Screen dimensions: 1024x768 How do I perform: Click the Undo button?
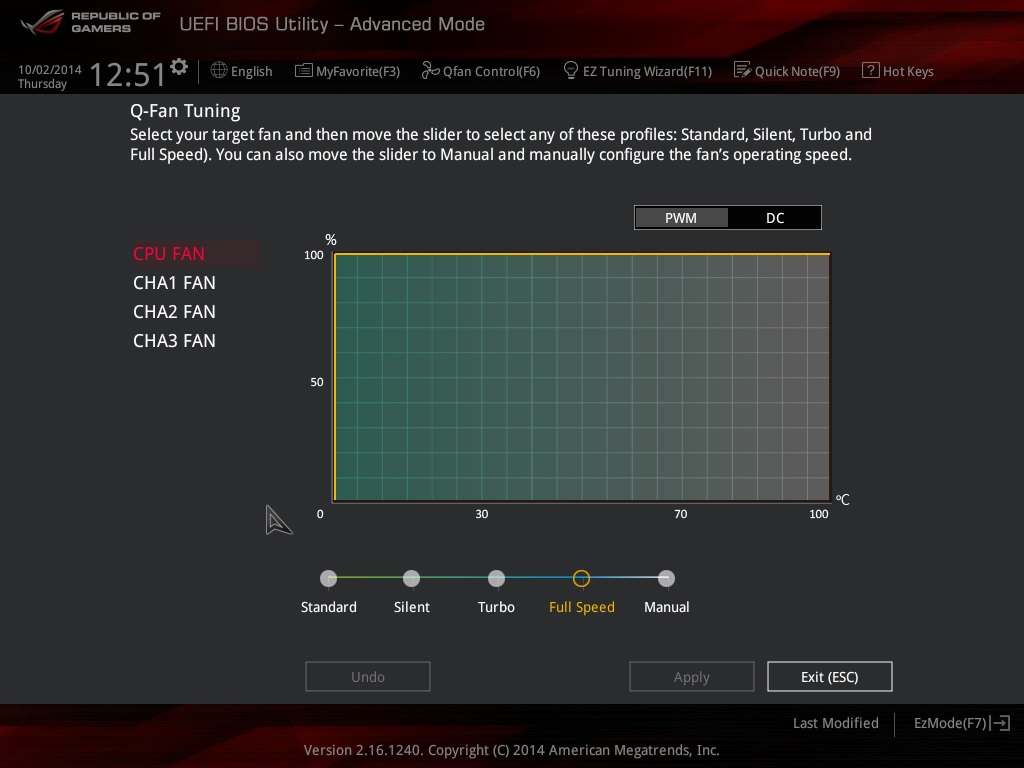coord(368,677)
